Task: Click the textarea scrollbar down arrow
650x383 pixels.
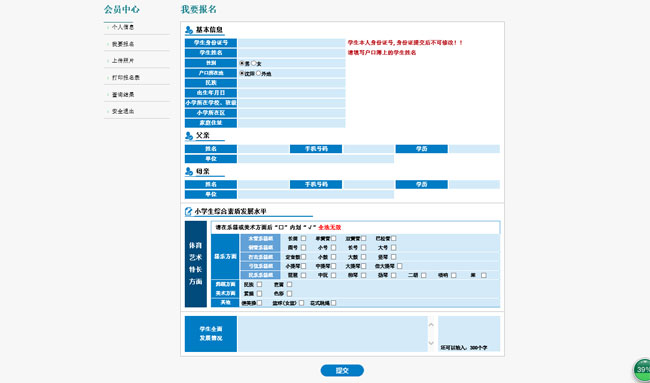Action: pyautogui.click(x=431, y=343)
